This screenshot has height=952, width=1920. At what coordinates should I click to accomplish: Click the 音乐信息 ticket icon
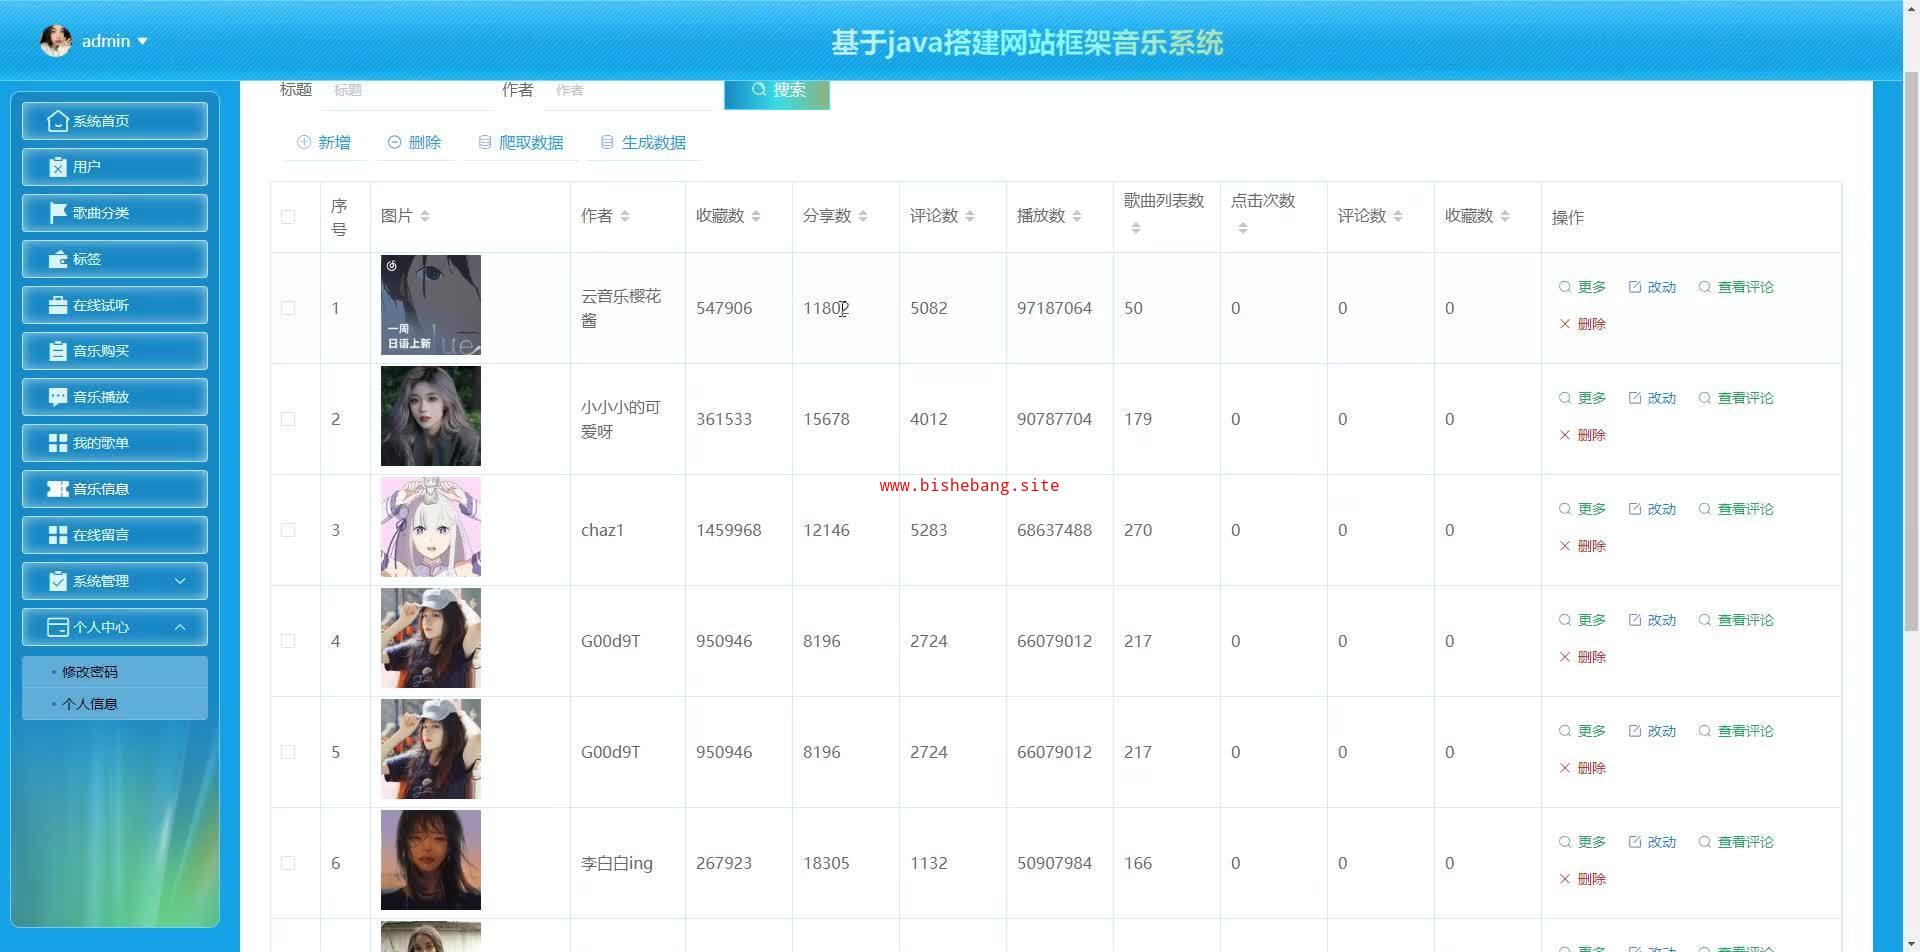click(x=58, y=489)
